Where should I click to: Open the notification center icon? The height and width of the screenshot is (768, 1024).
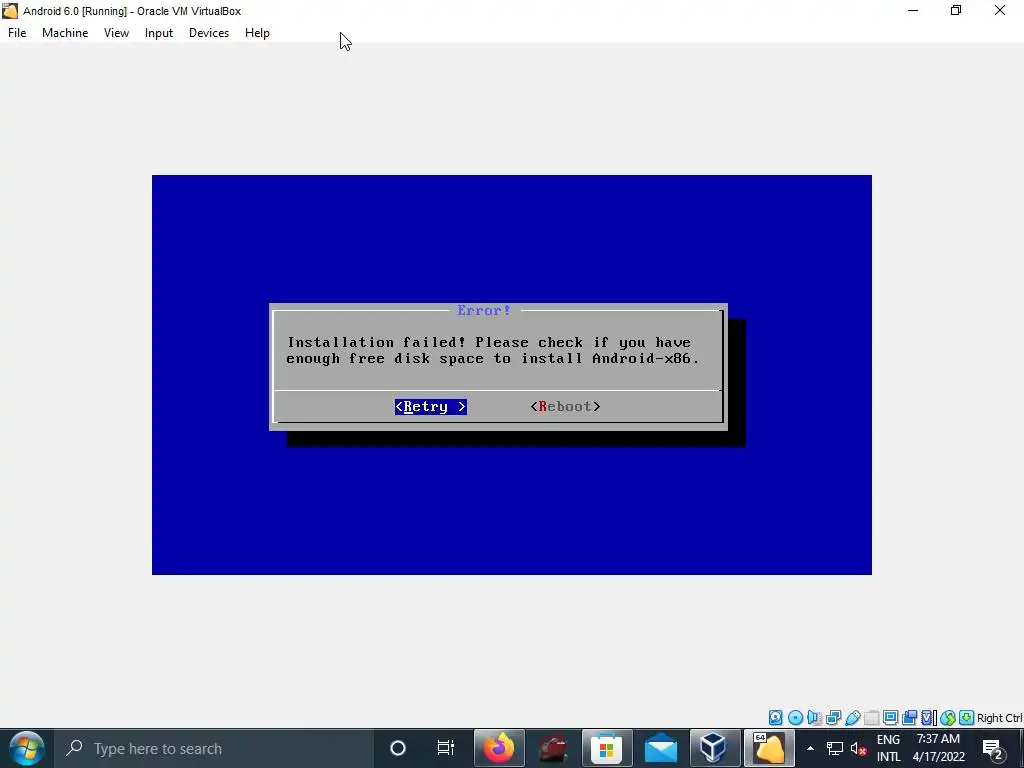(993, 748)
